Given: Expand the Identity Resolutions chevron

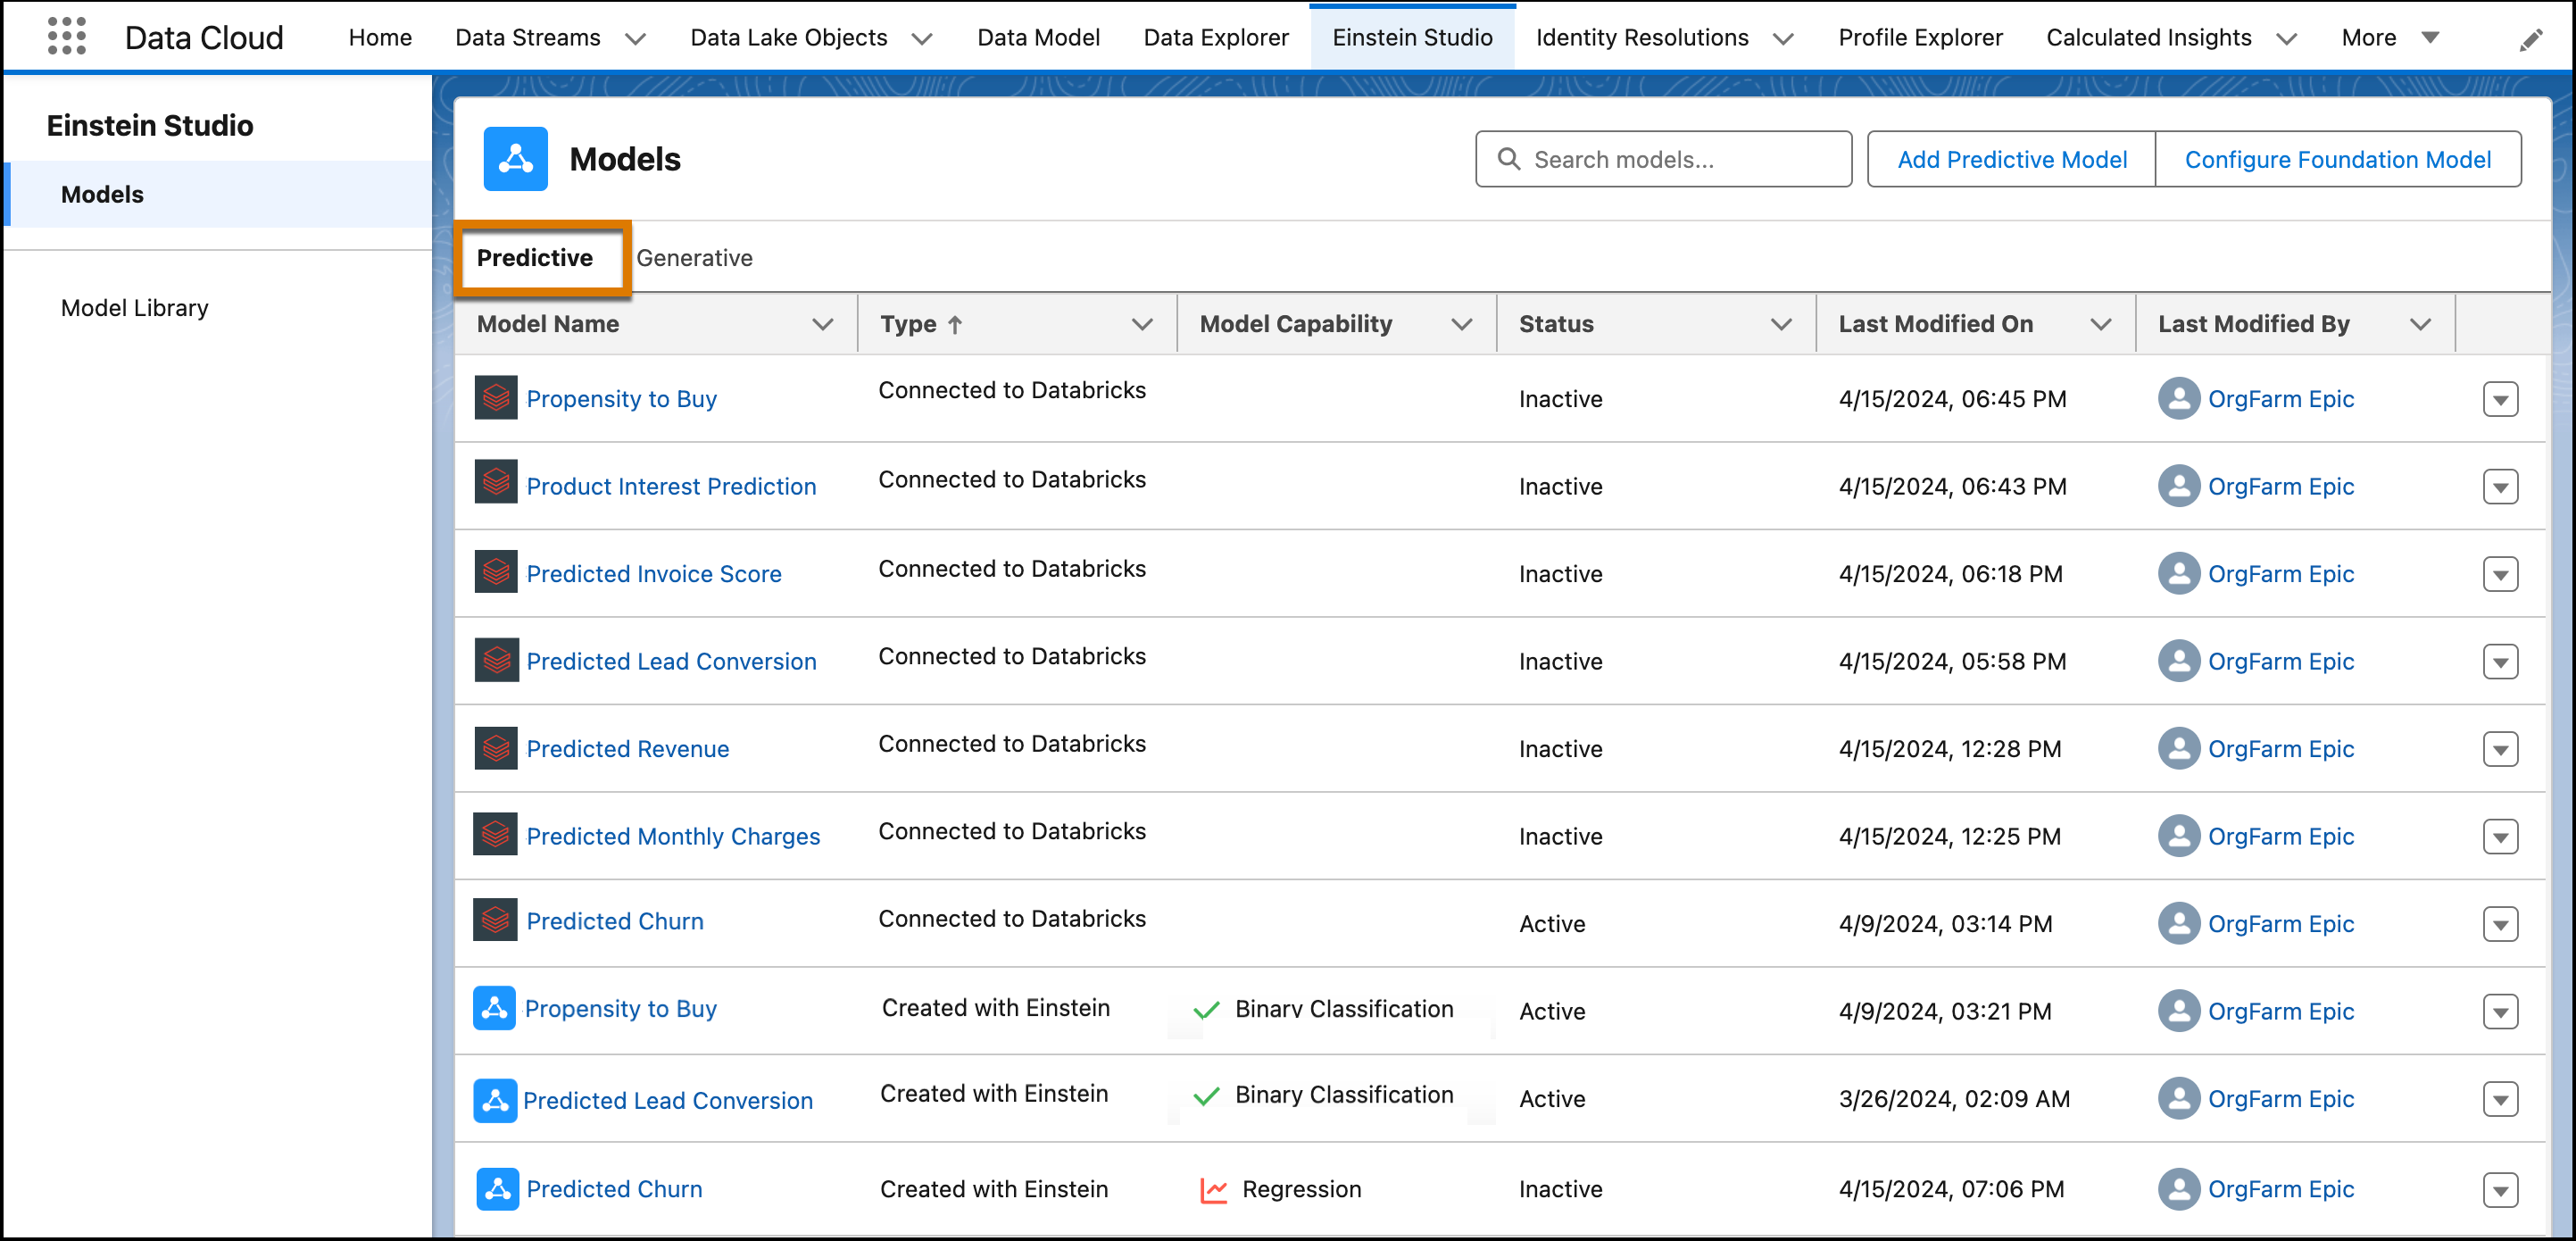Looking at the screenshot, I should click(x=1783, y=39).
